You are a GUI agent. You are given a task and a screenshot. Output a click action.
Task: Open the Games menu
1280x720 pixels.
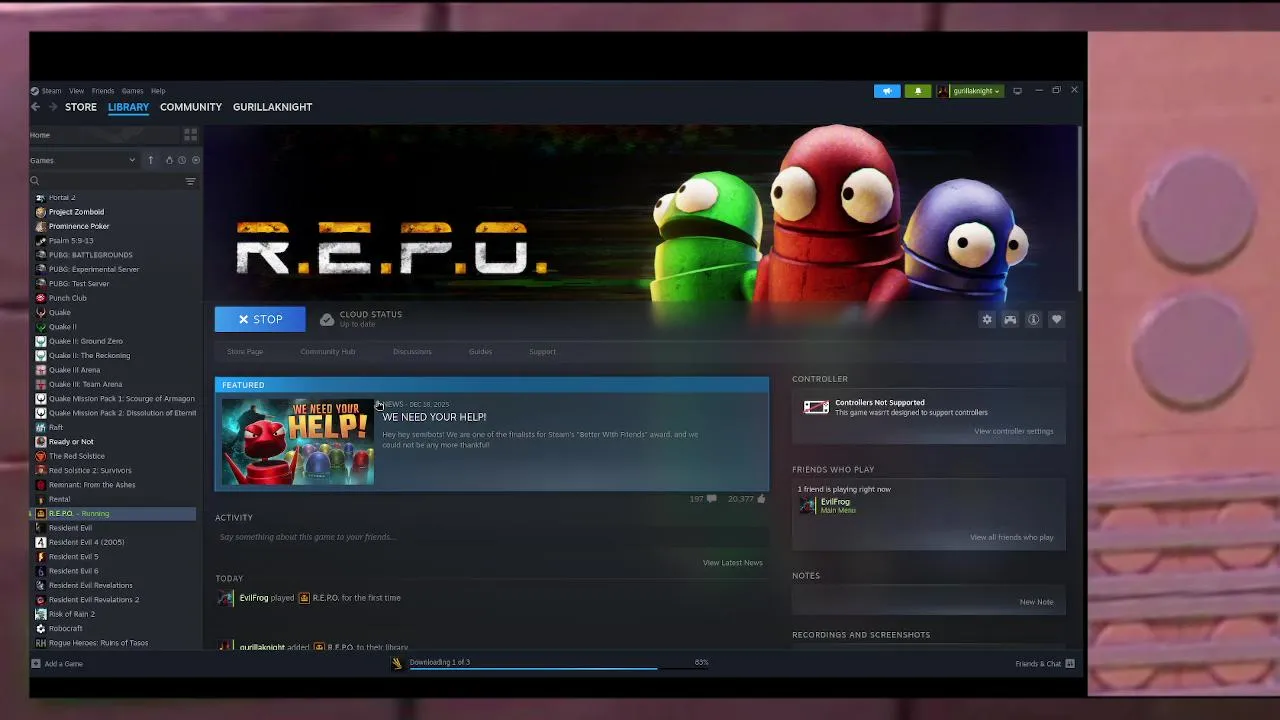(132, 91)
